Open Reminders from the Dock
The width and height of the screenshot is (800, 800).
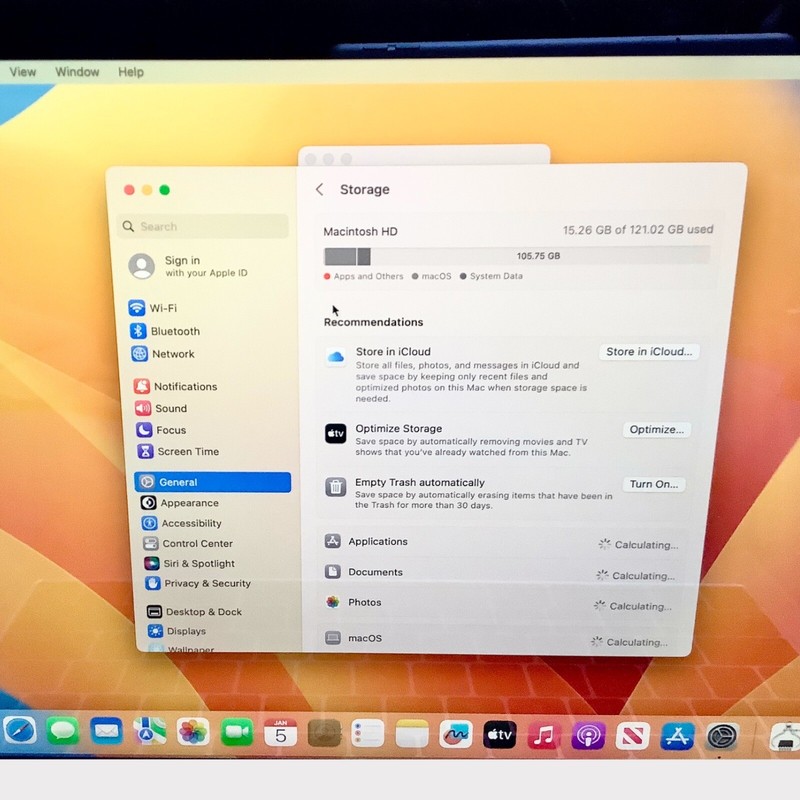(x=368, y=734)
